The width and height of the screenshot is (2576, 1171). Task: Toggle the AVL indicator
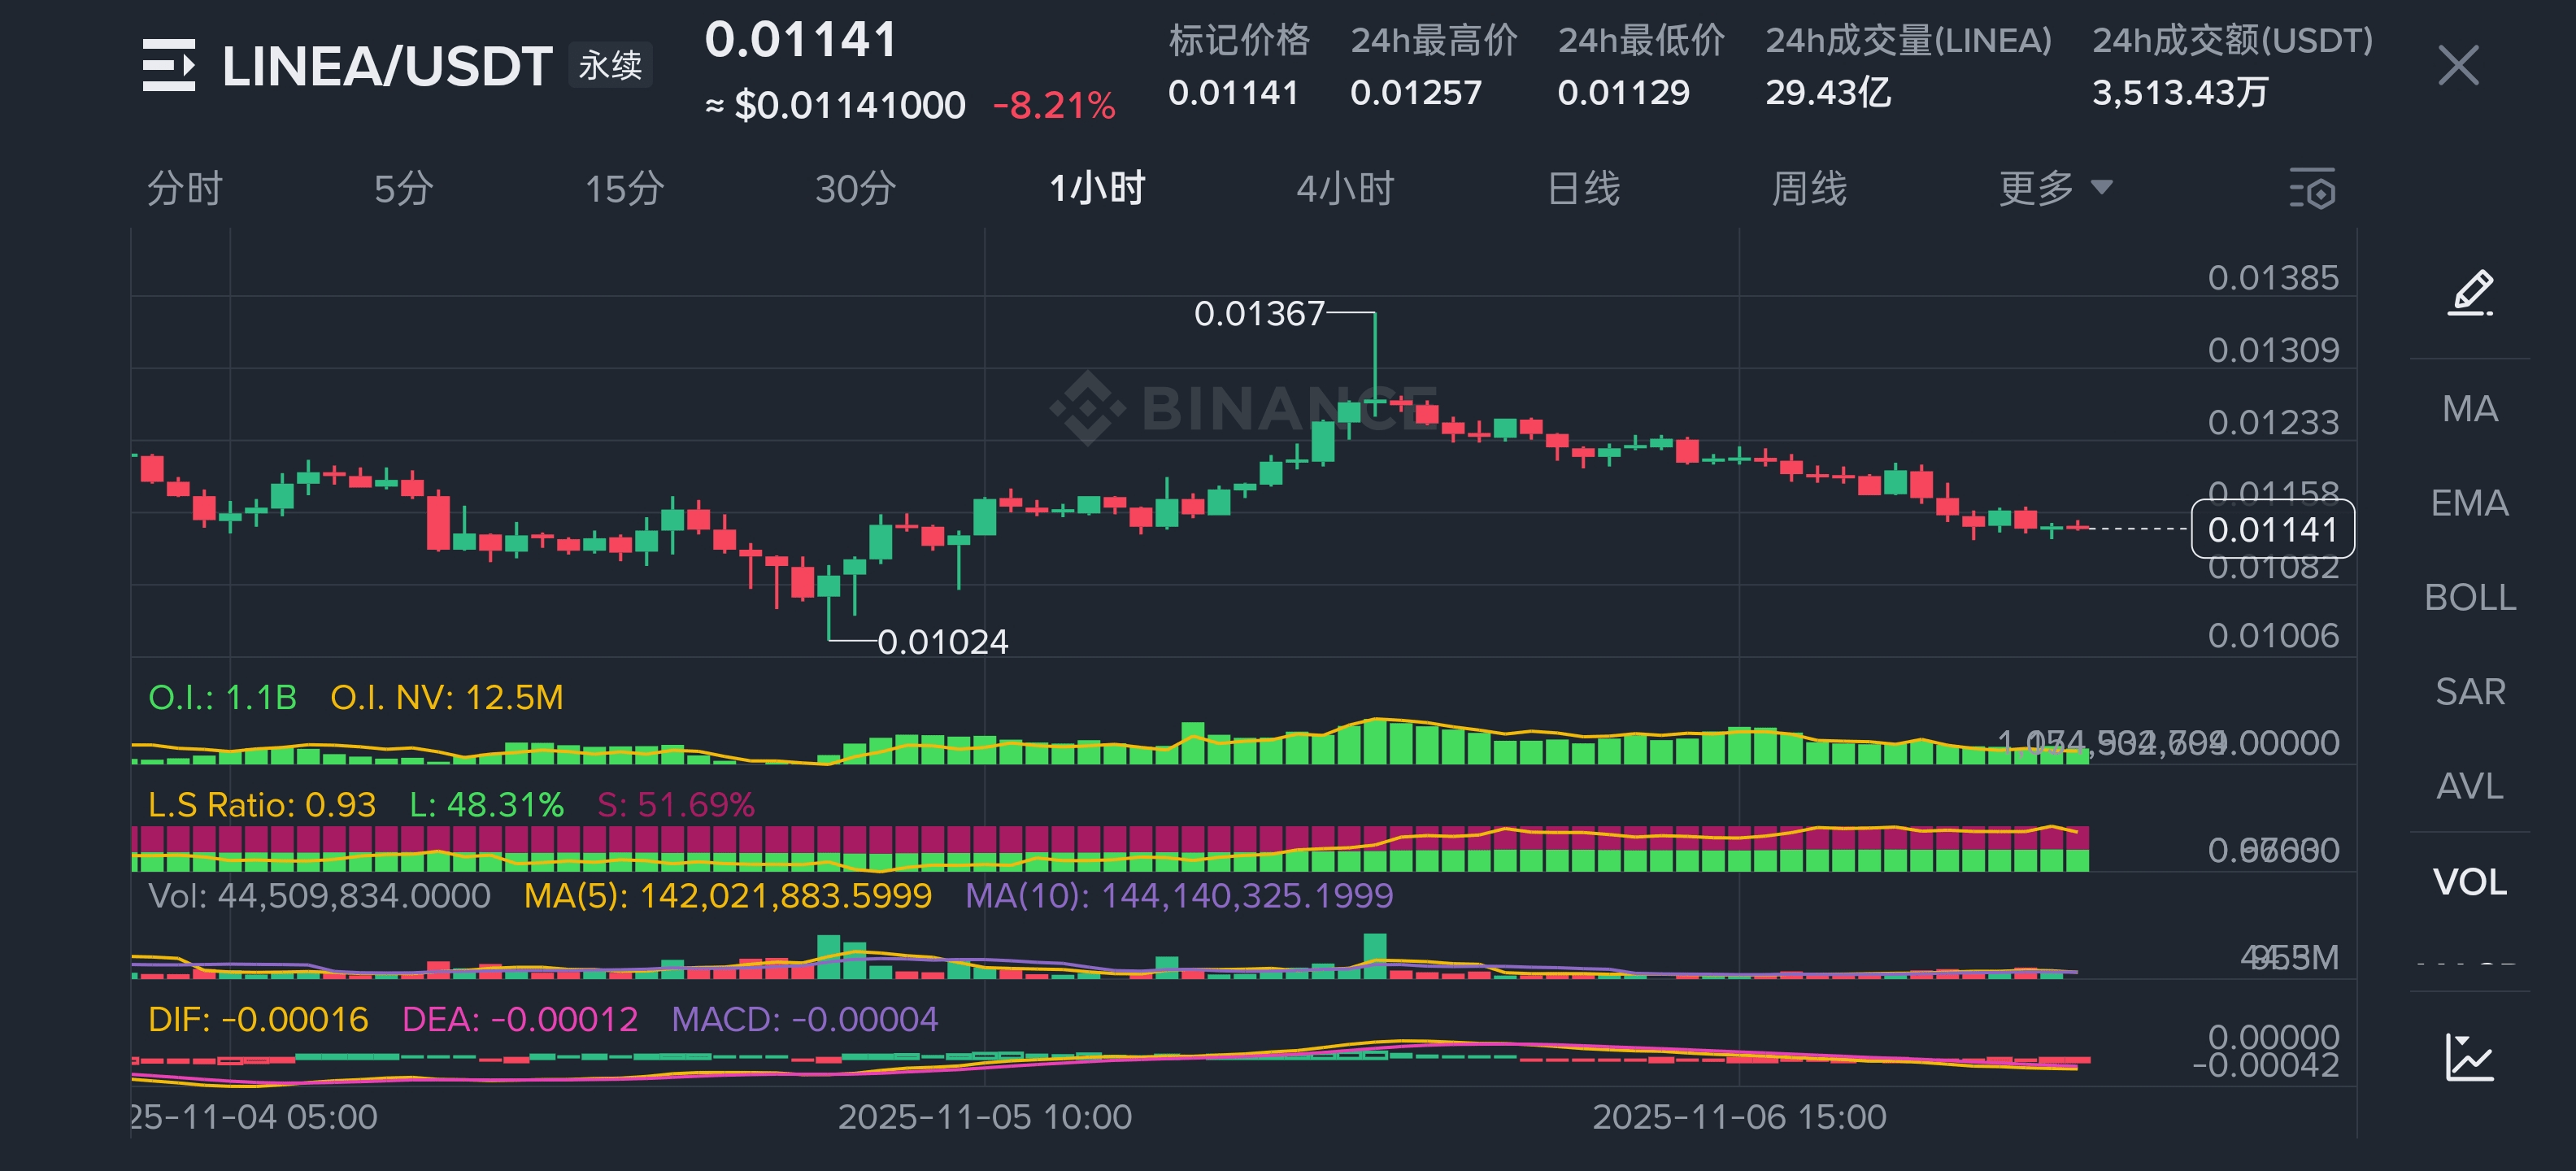point(2469,787)
